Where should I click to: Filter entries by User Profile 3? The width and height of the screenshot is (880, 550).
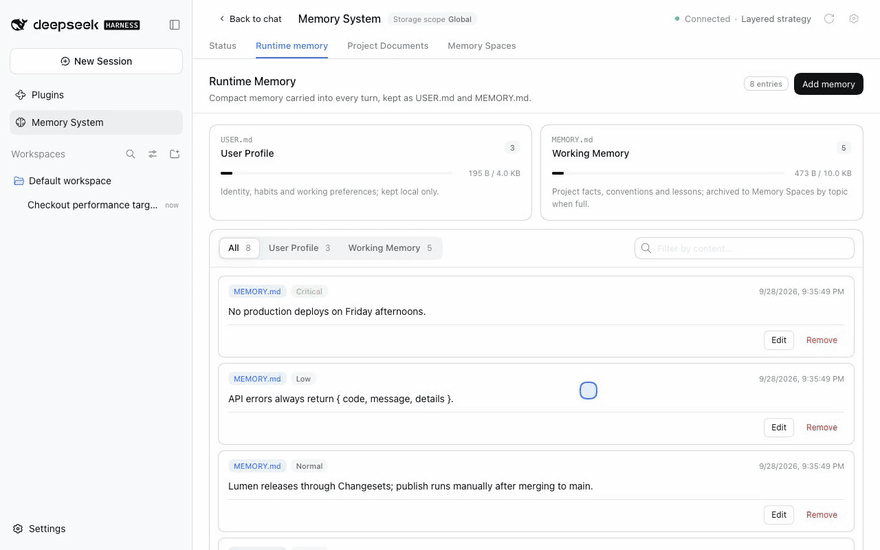299,248
